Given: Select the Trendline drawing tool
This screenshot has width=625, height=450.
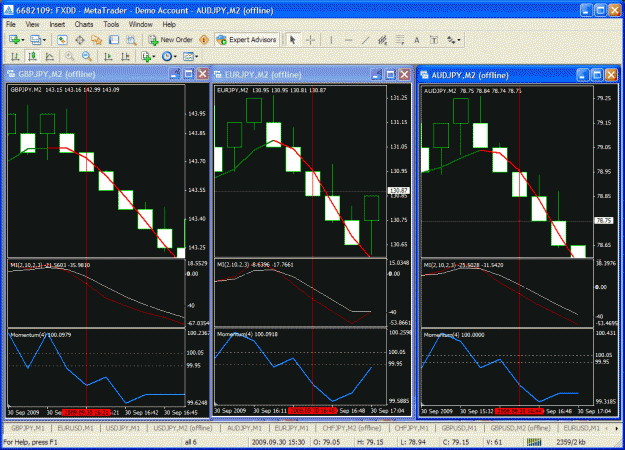Looking at the screenshot, I should (x=365, y=40).
